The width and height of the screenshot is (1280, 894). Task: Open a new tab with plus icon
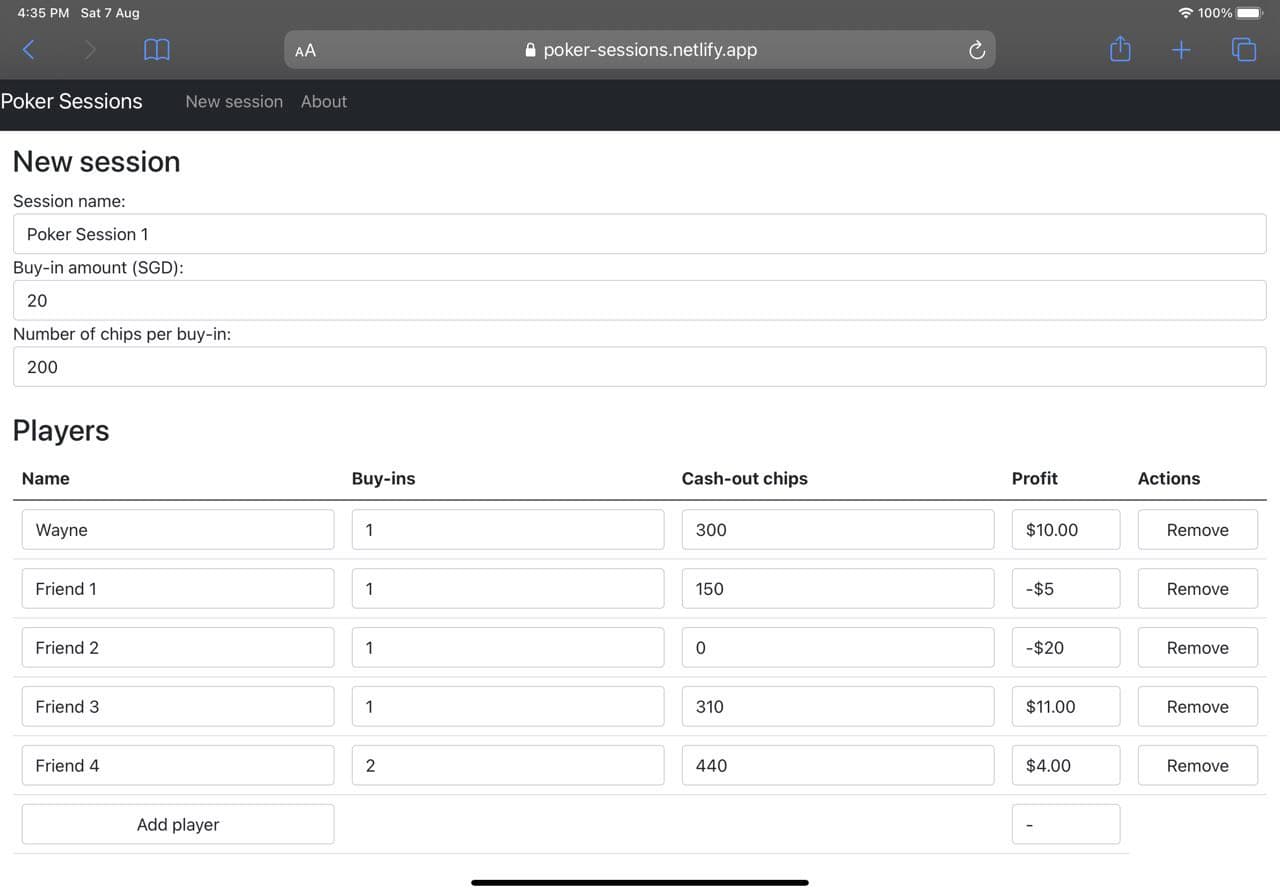click(x=1181, y=50)
